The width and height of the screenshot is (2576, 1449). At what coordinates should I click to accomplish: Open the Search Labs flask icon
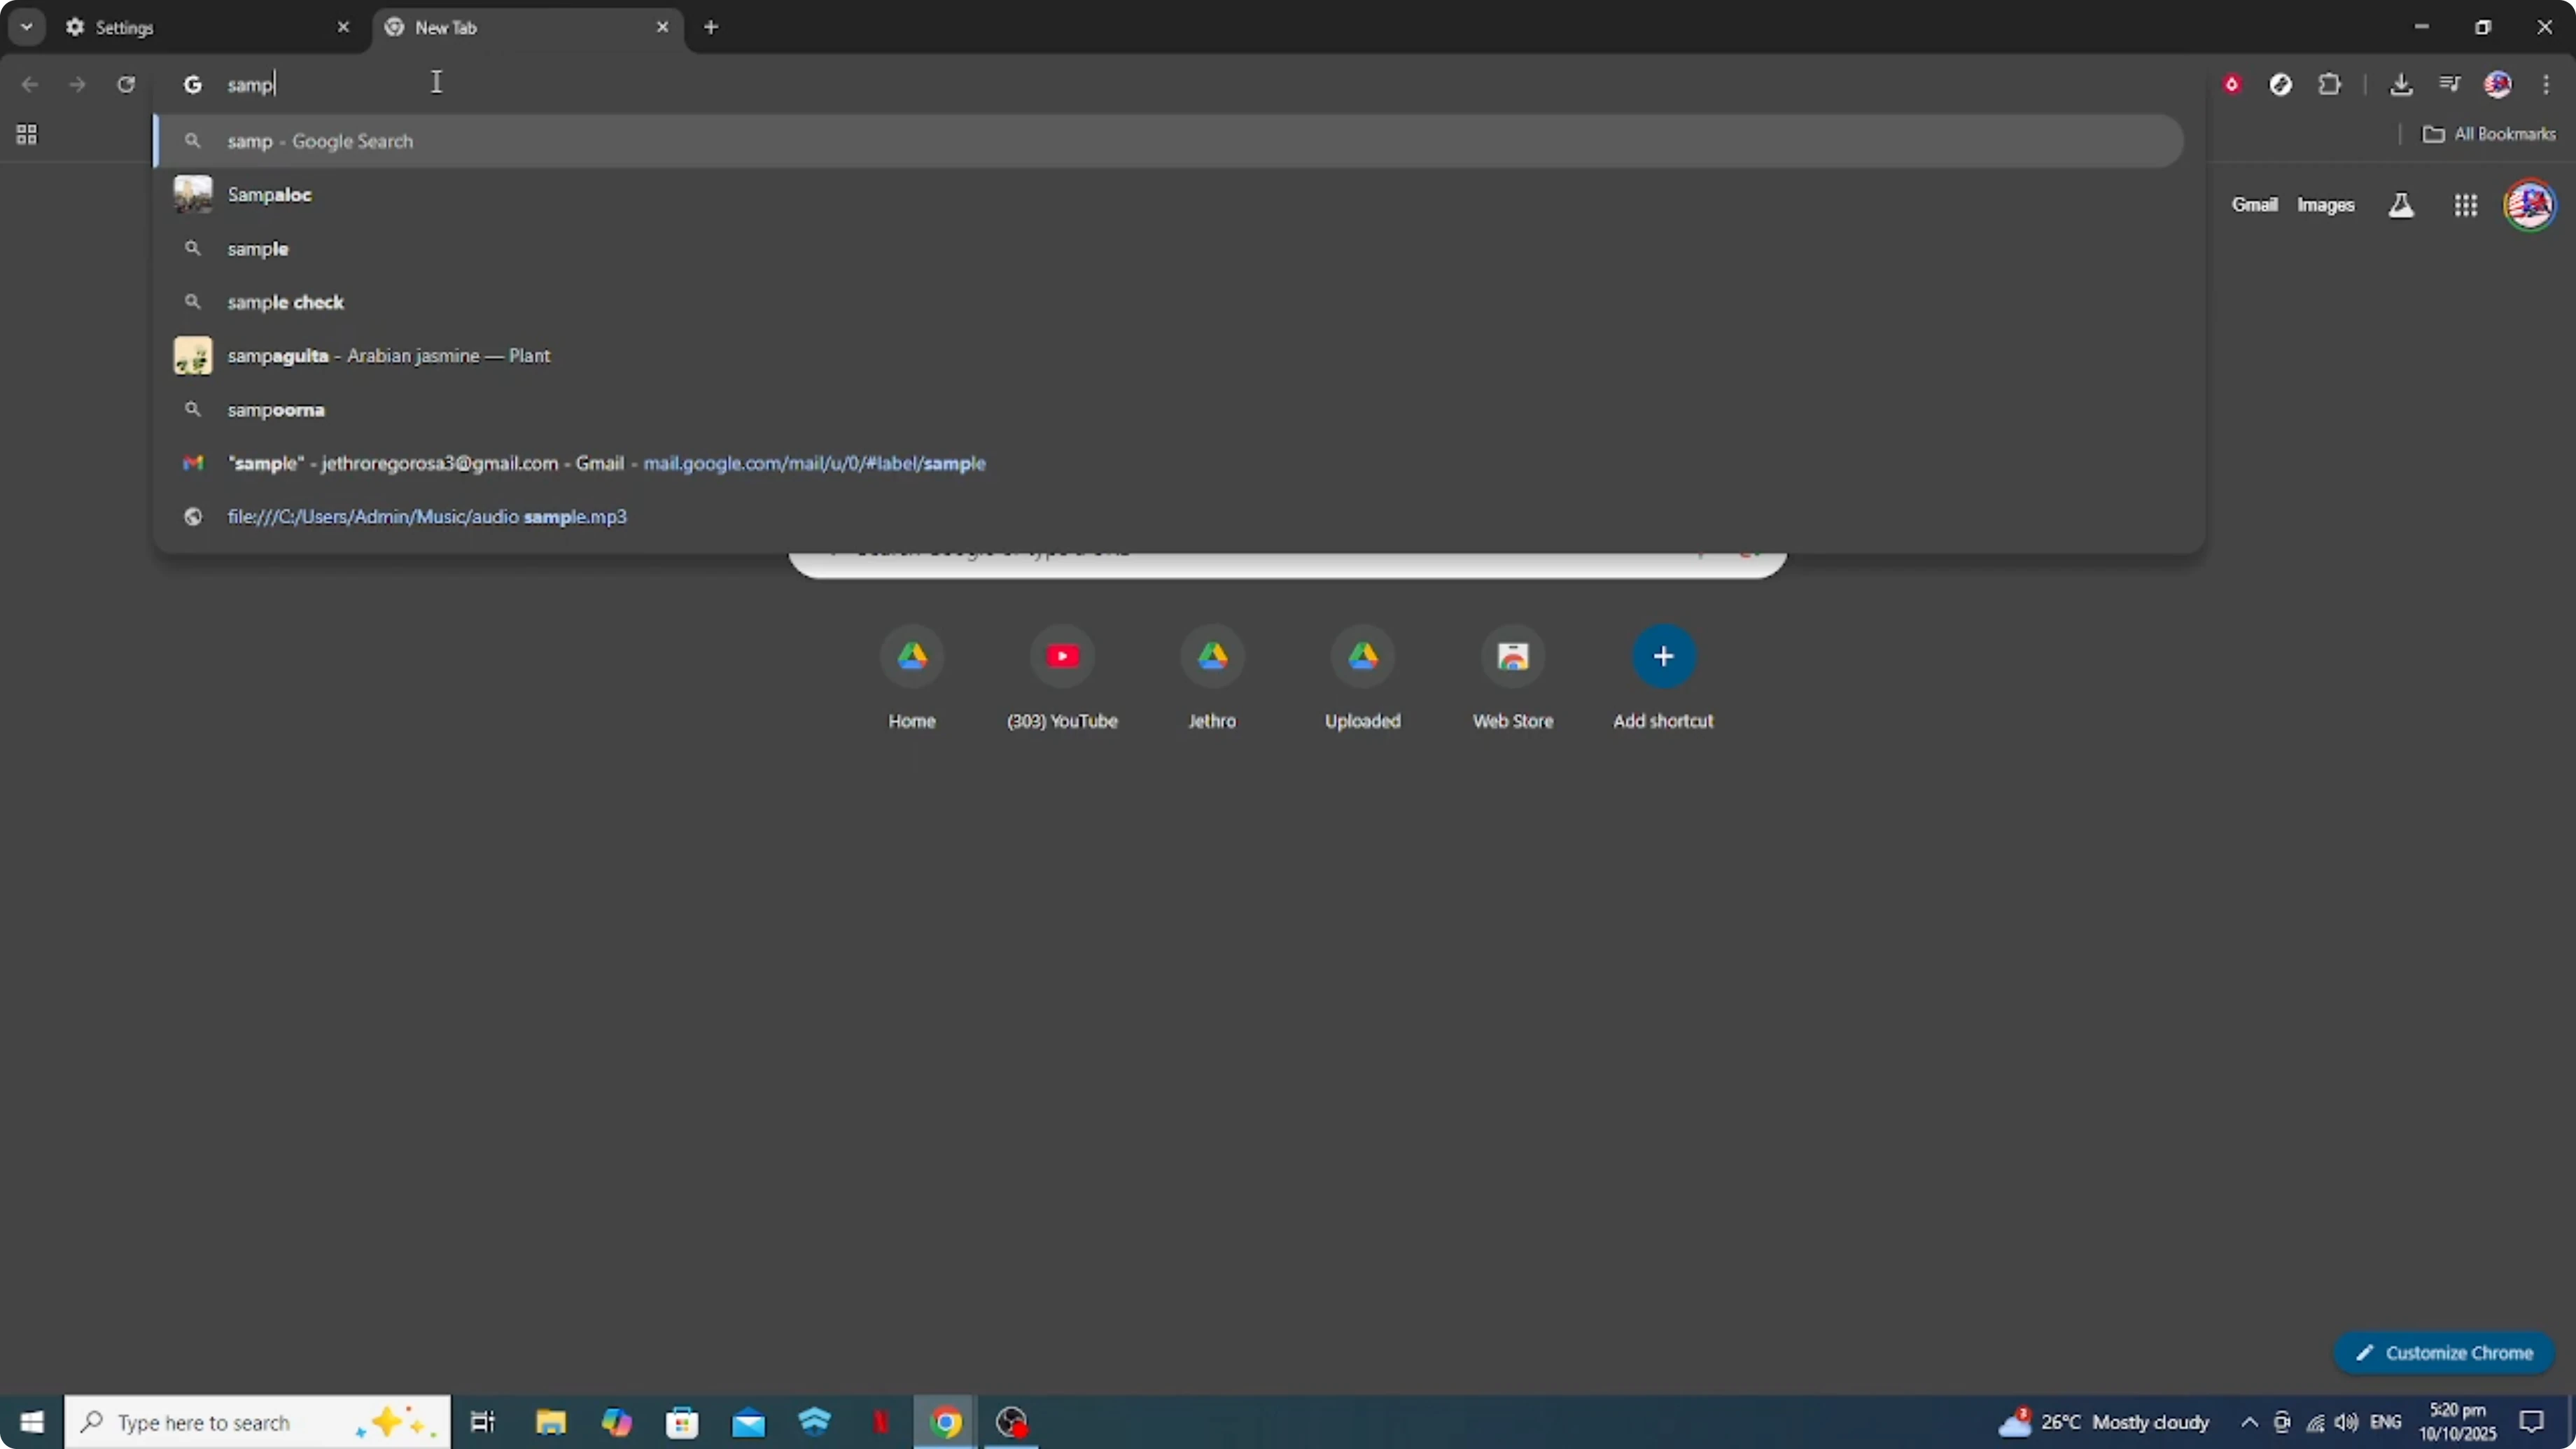pos(2401,205)
